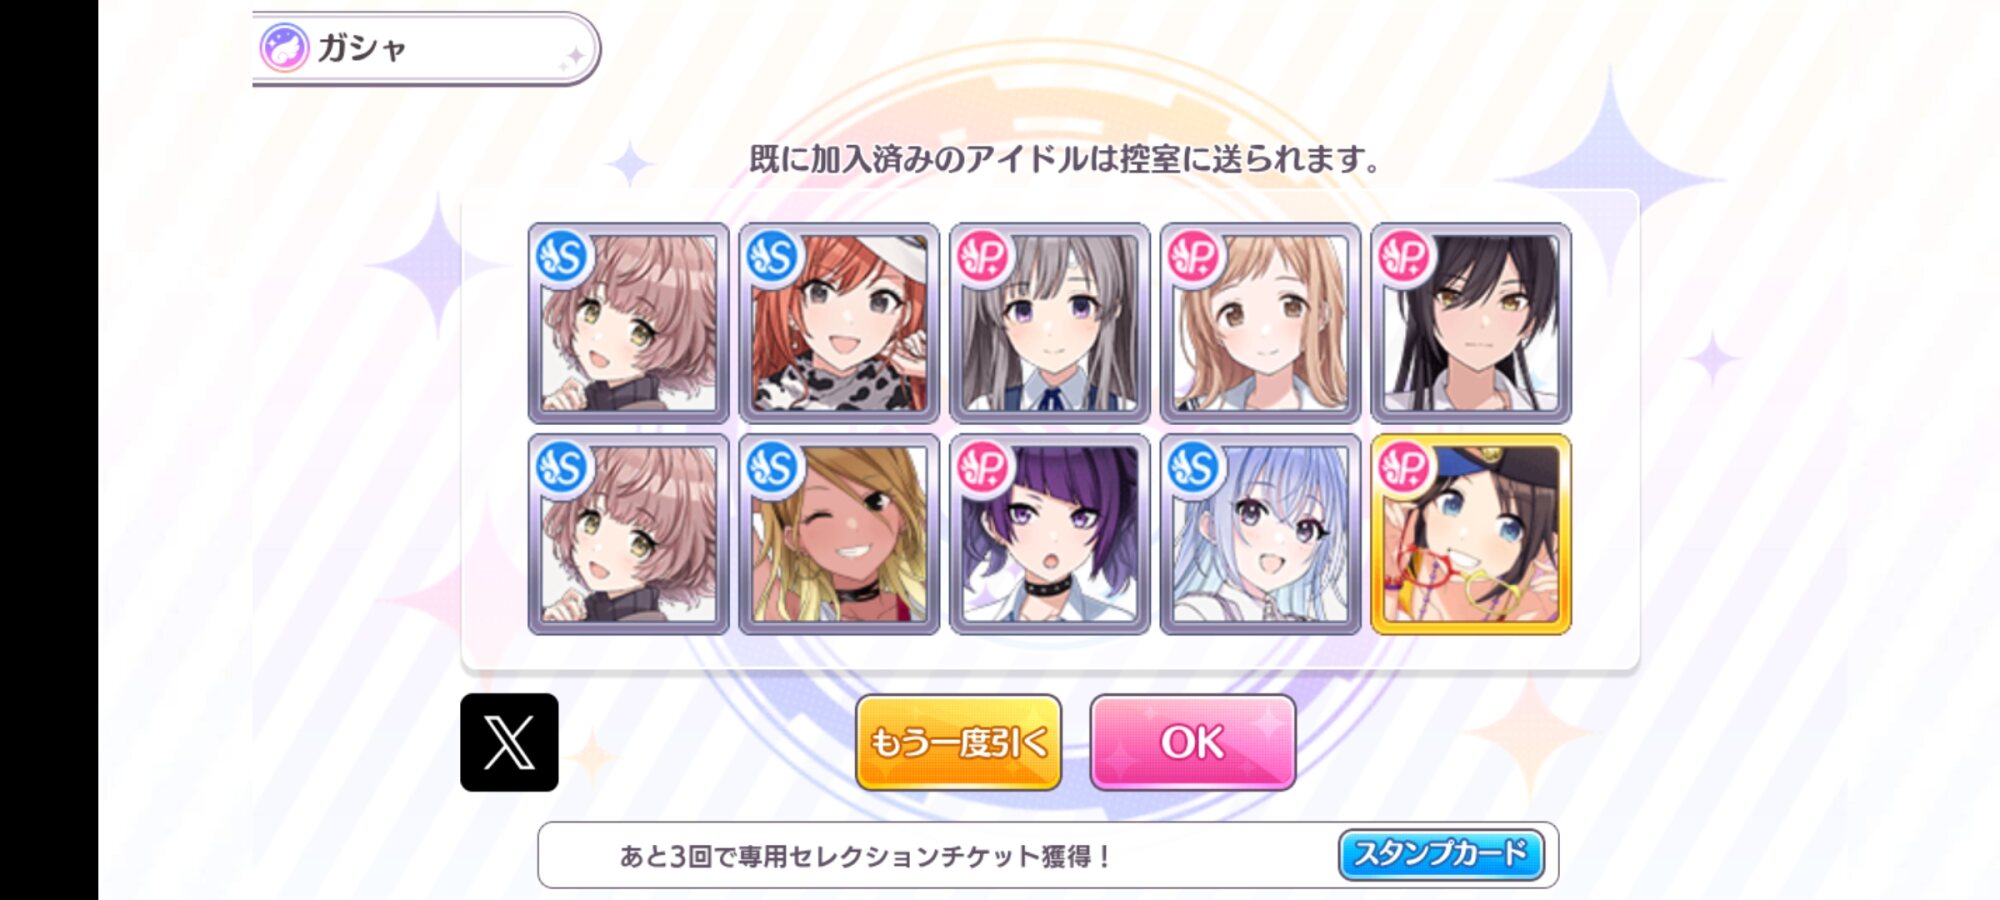Select top-row pink short-haired idol card
Image resolution: width=2000 pixels, height=900 pixels.
[x=628, y=323]
